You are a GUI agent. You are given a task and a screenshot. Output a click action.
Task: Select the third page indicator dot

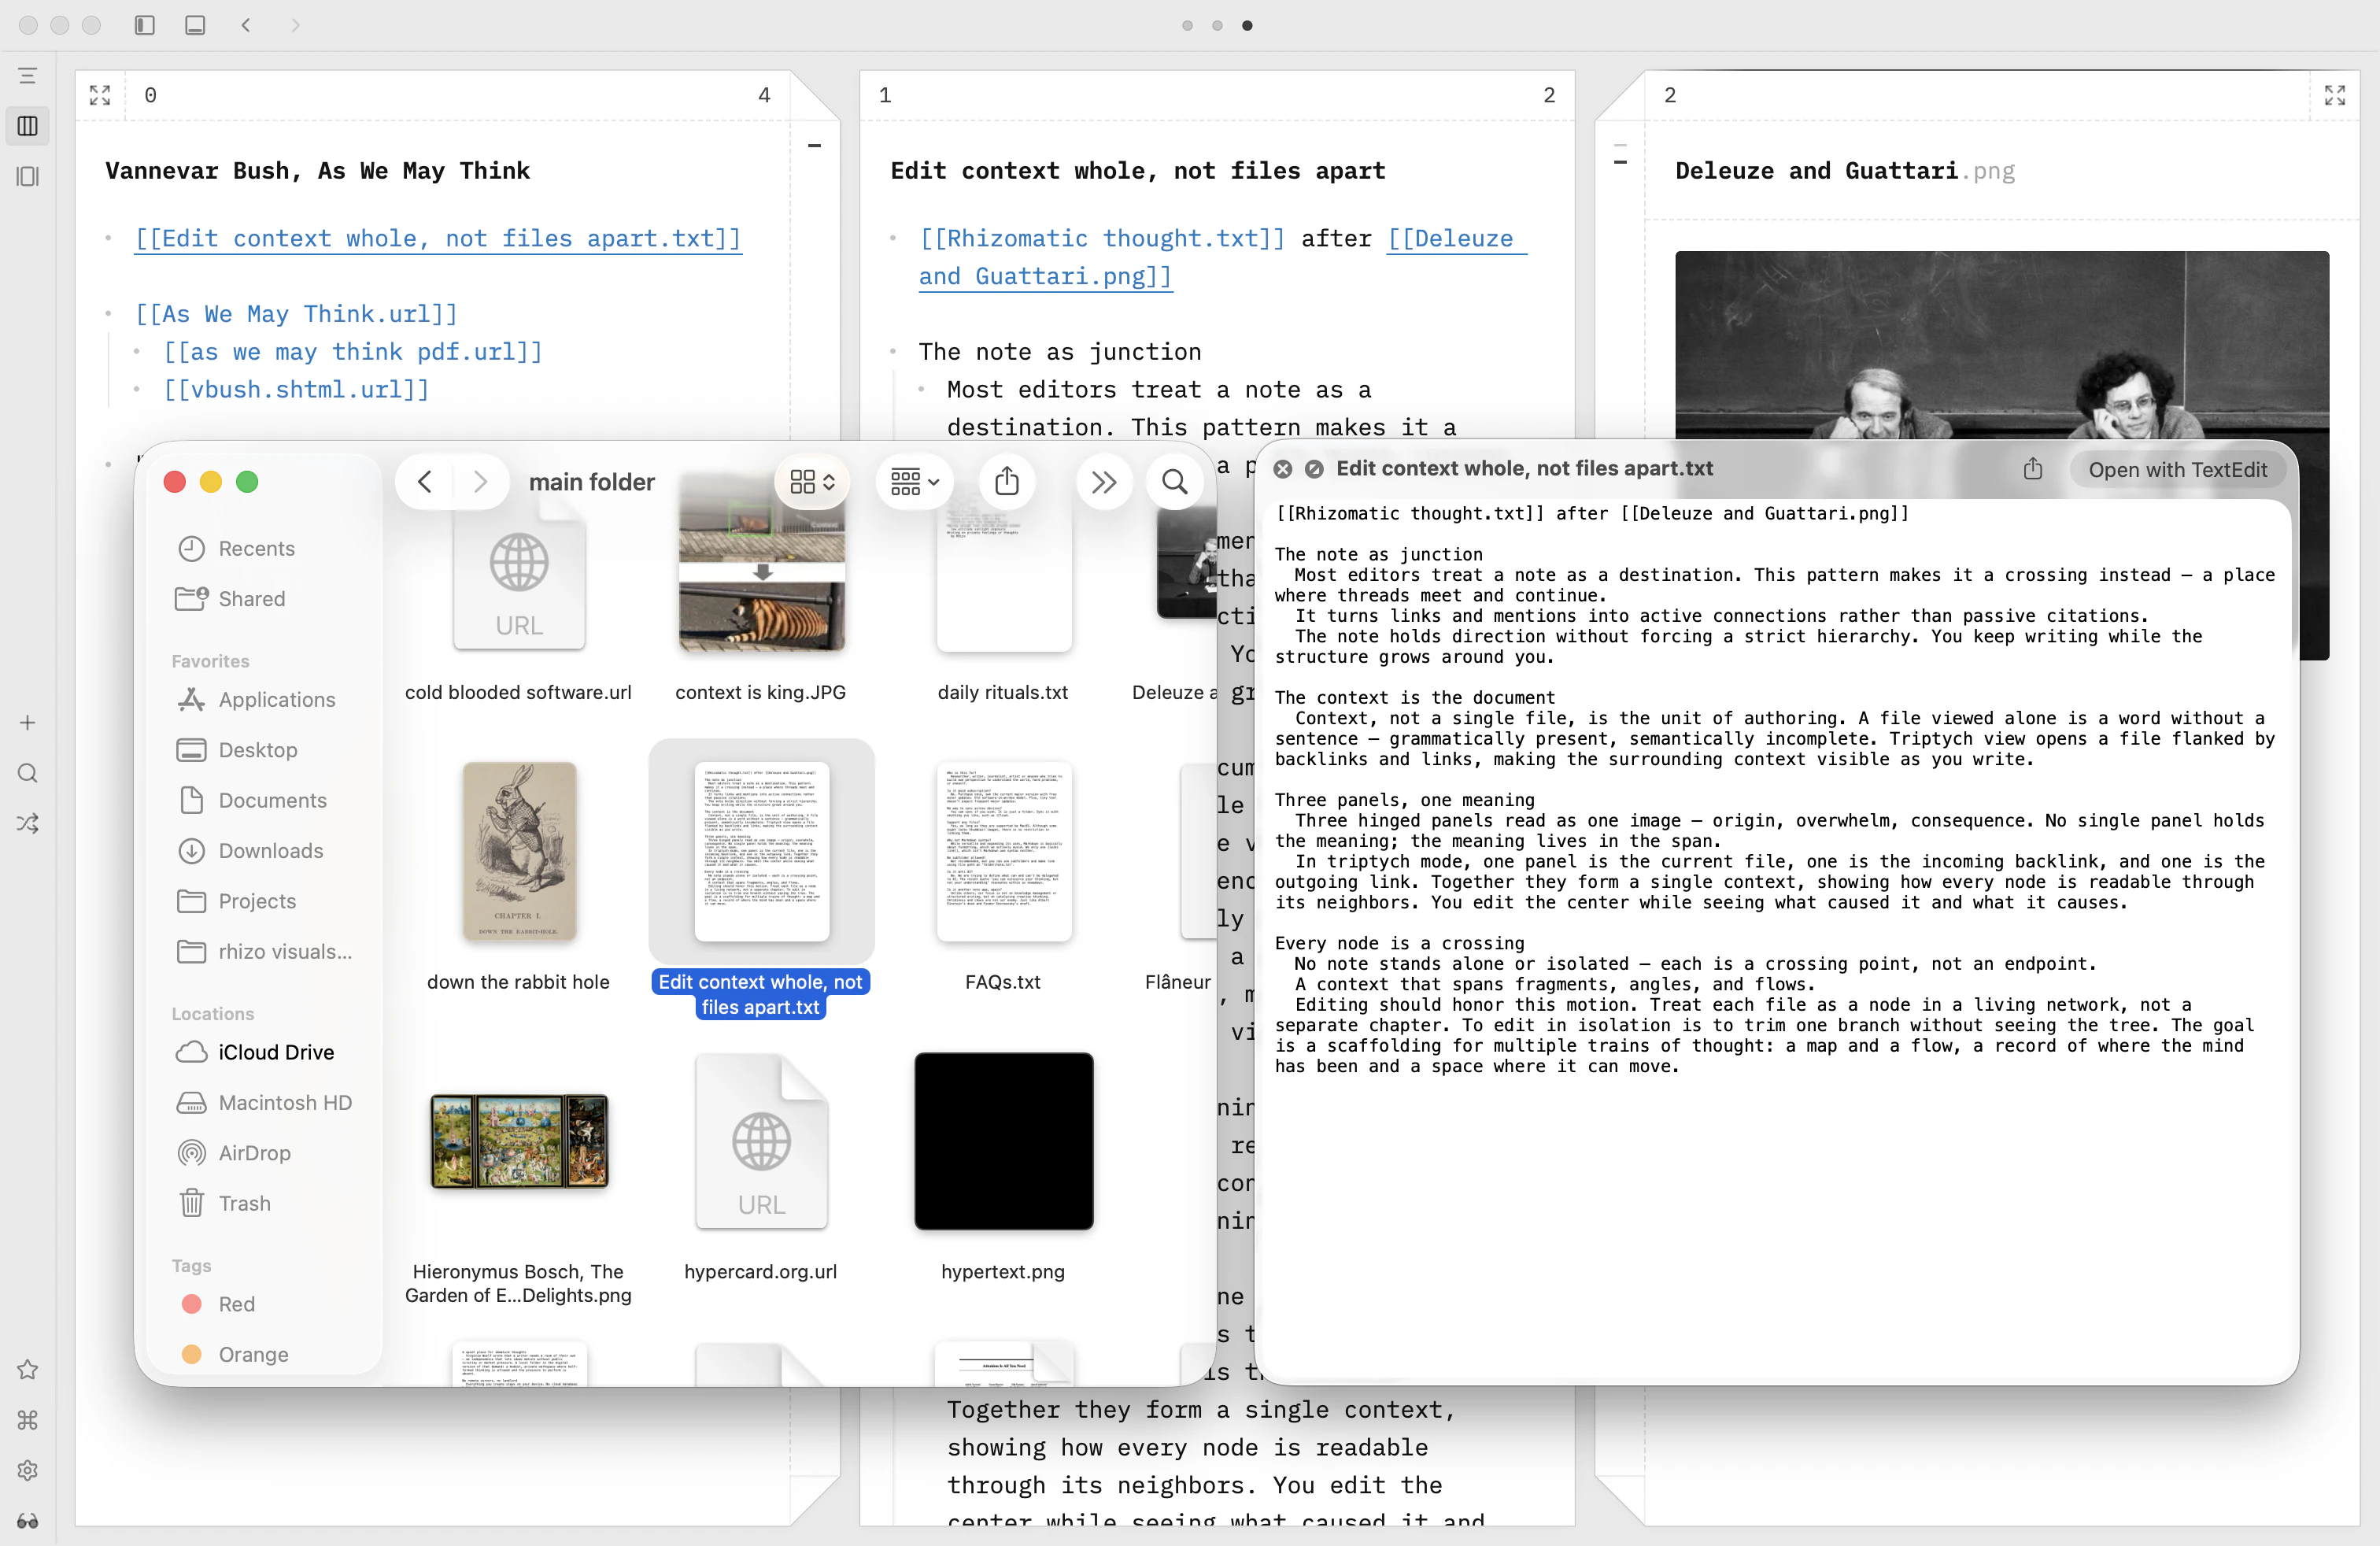pyautogui.click(x=1247, y=25)
